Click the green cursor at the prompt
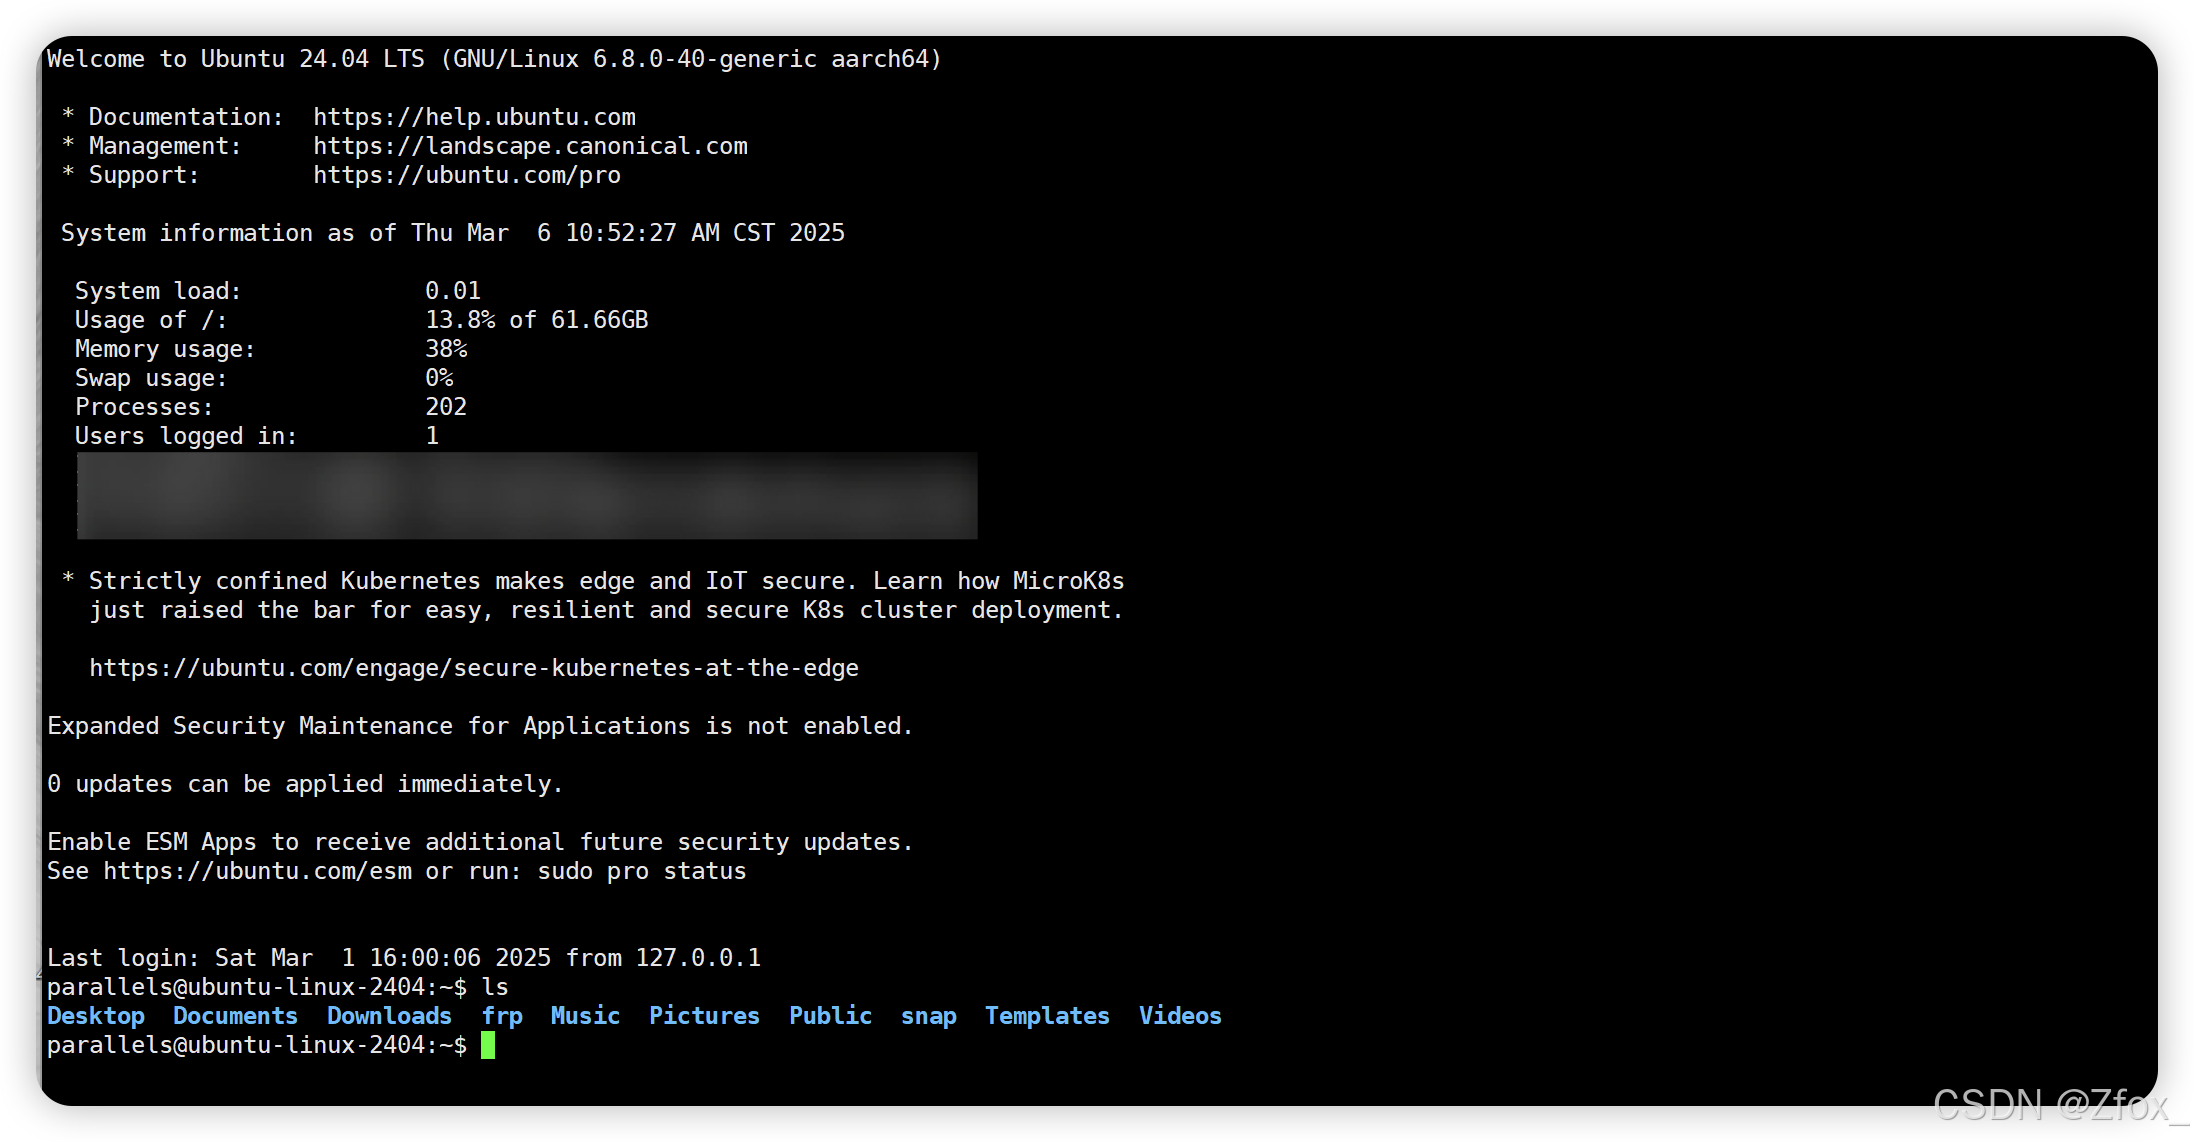The width and height of the screenshot is (2194, 1142). tap(488, 1045)
